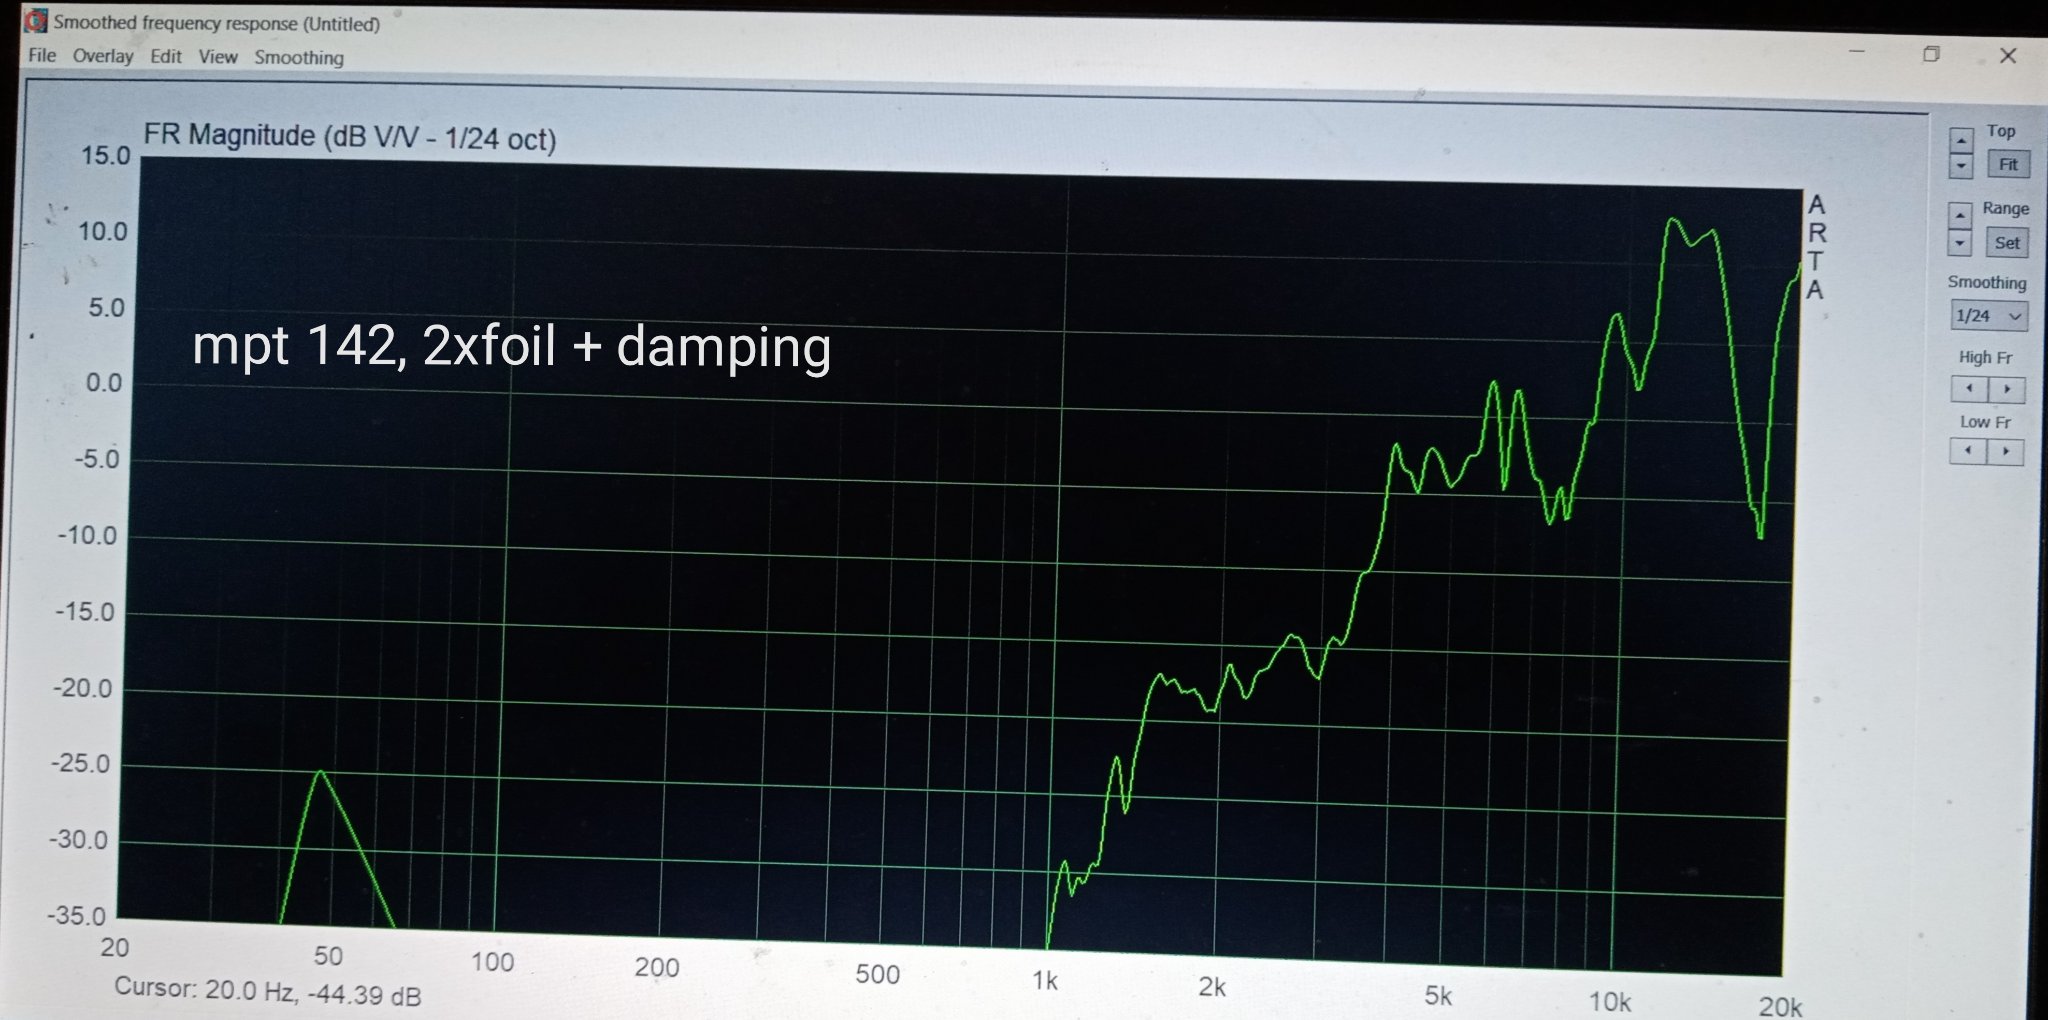Viewport: 2048px width, 1020px height.
Task: Open the Edit menu
Action: (166, 56)
